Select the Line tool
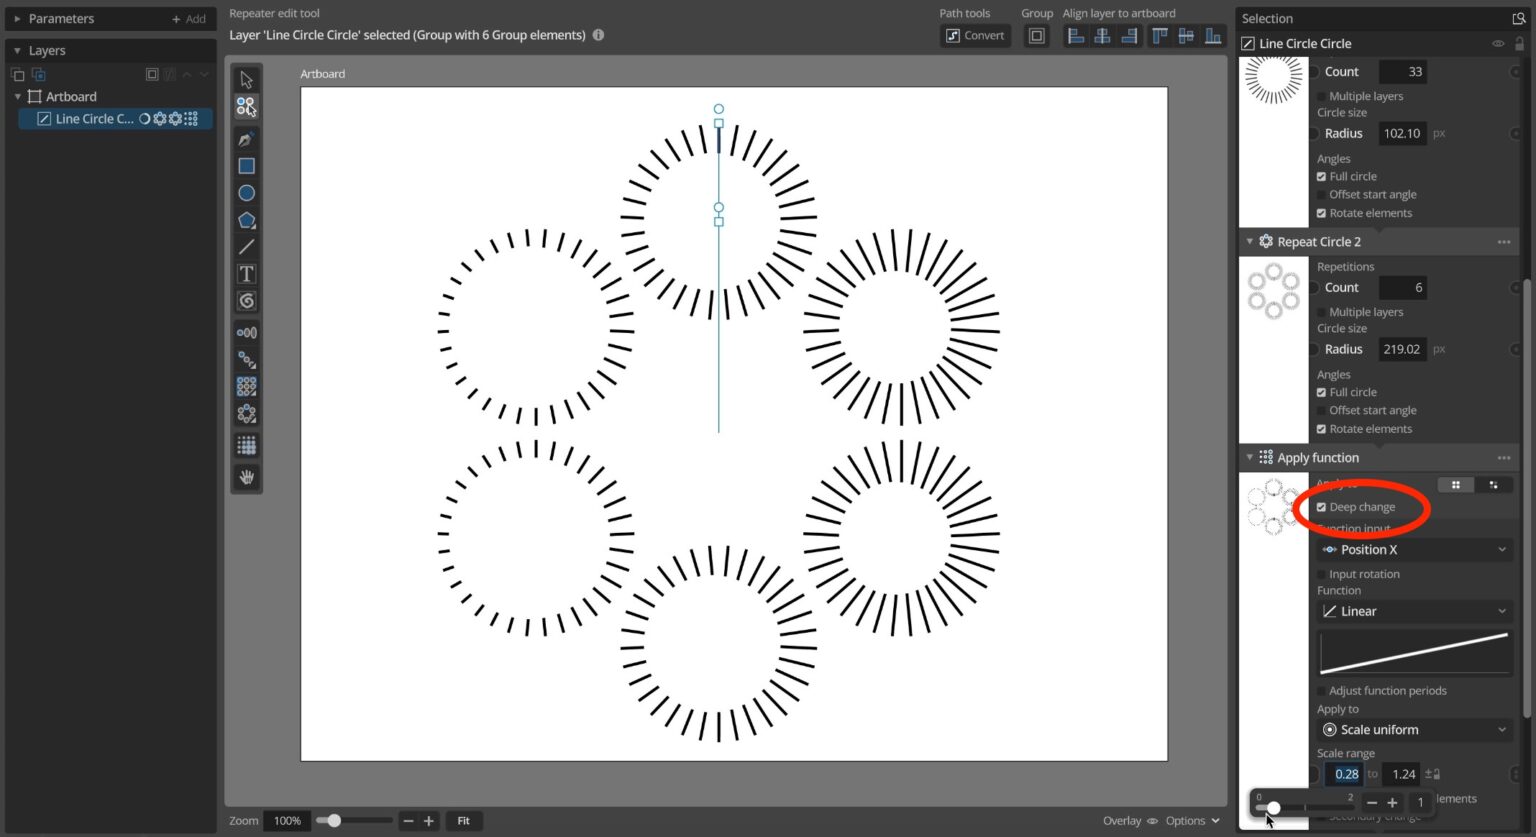 (x=247, y=247)
